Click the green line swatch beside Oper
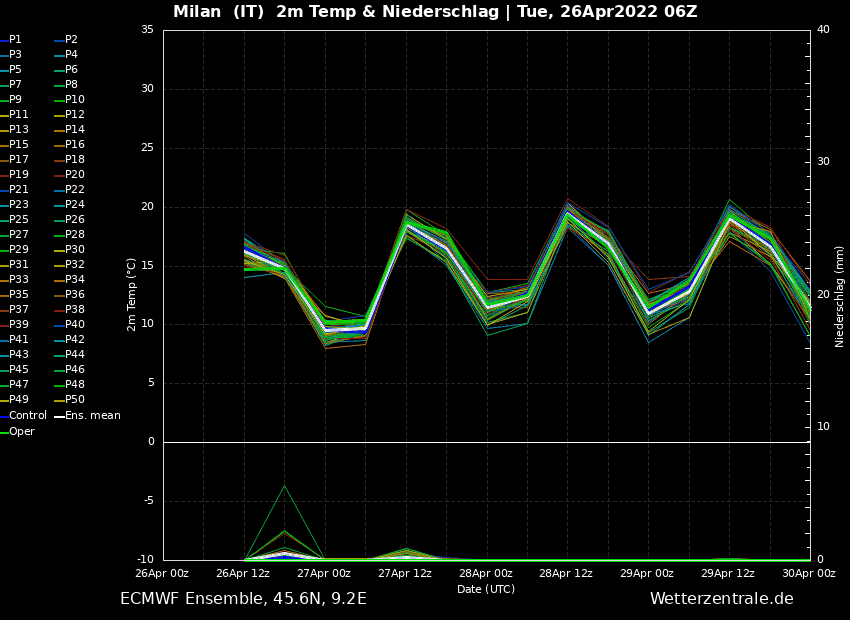Image resolution: width=850 pixels, height=620 pixels. click(4, 432)
